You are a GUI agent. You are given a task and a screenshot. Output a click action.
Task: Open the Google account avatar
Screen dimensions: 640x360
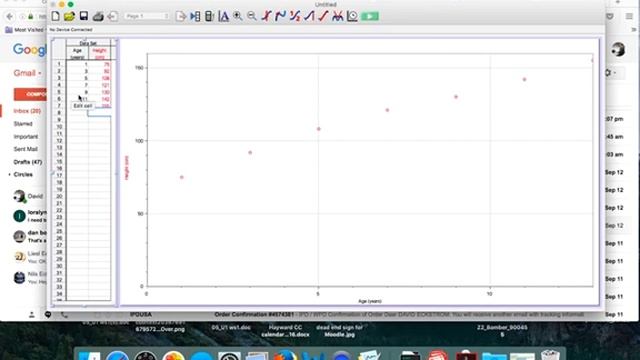618,50
